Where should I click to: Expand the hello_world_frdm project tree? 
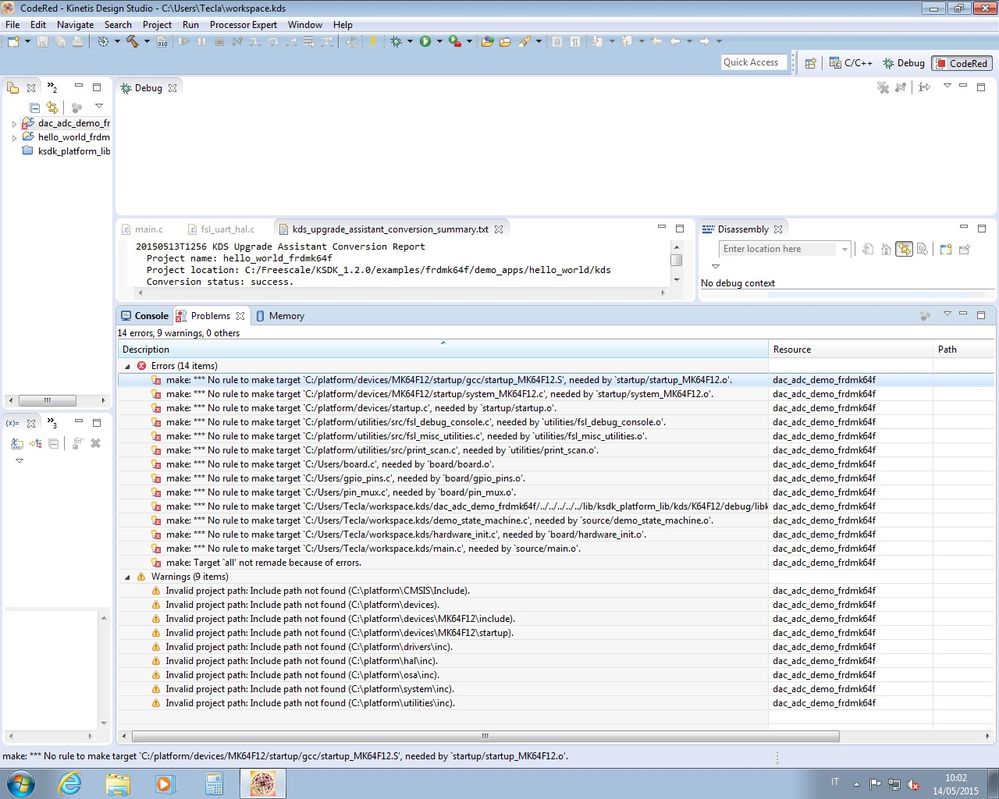(x=14, y=138)
